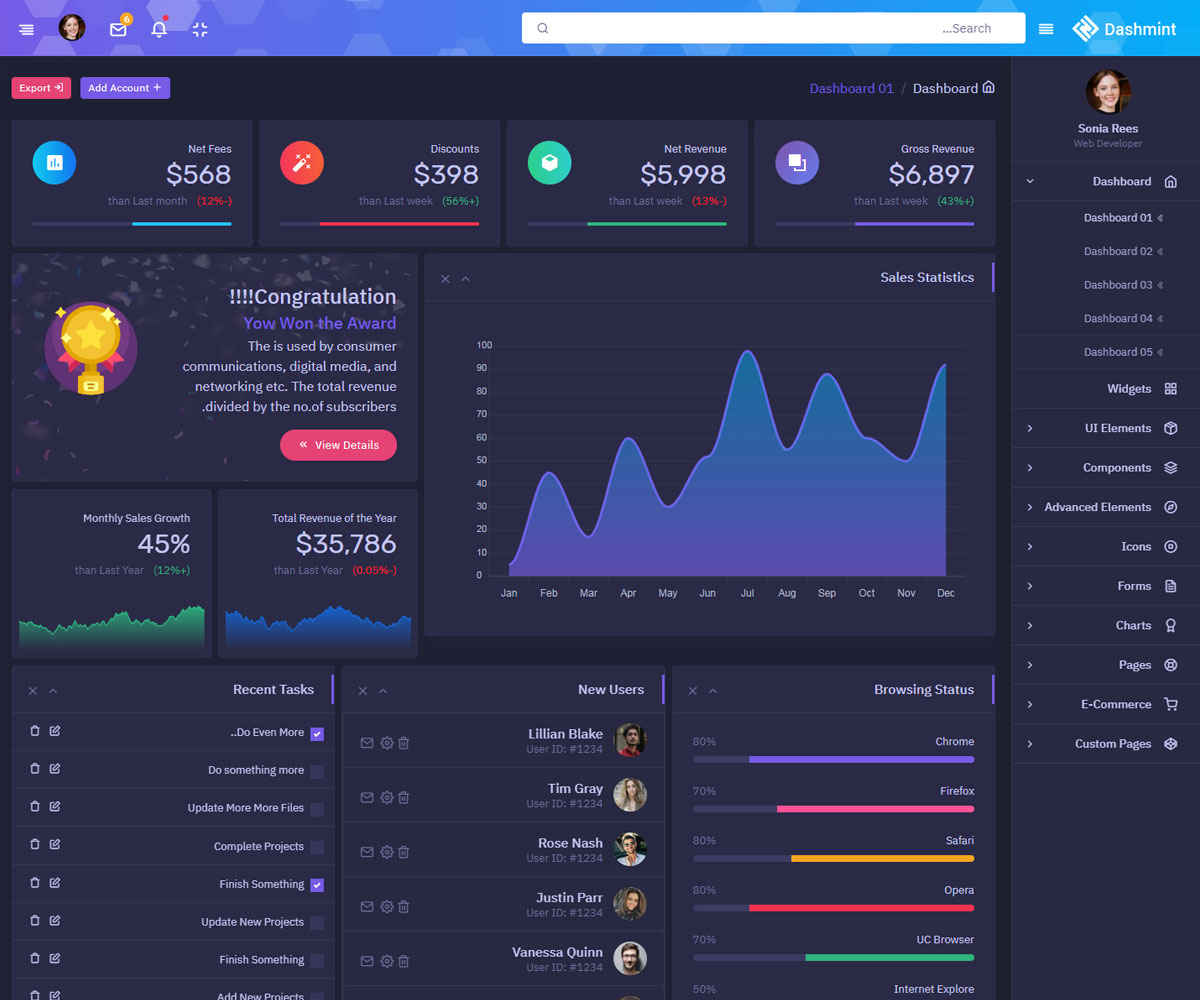
Task: Click the bell alerts icon
Action: 159,29
